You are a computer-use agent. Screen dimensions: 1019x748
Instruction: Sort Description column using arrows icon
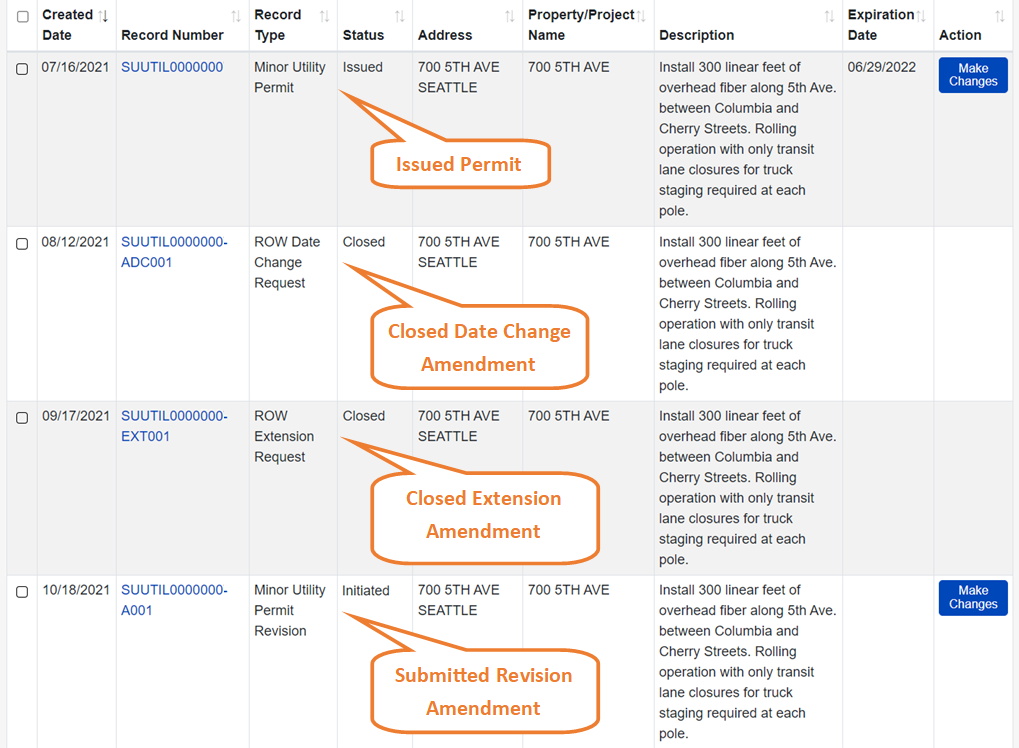click(x=829, y=16)
